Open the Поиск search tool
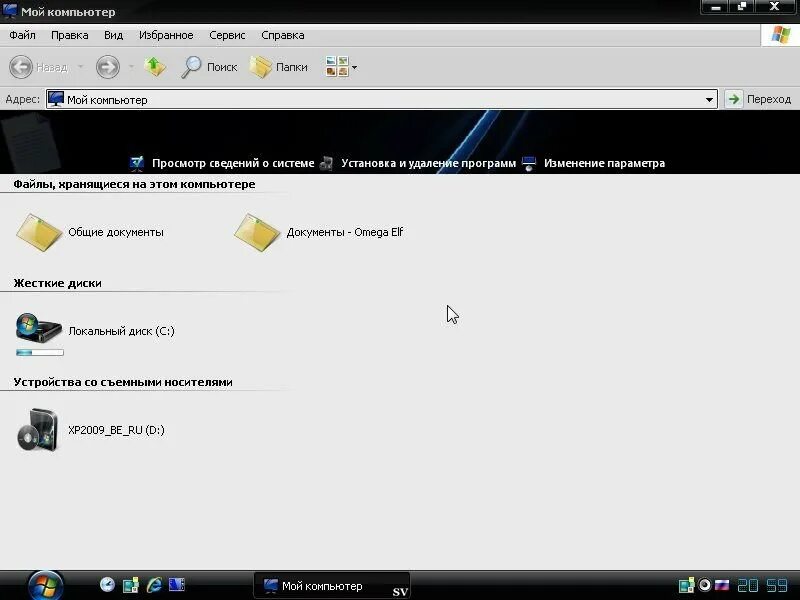 click(210, 67)
